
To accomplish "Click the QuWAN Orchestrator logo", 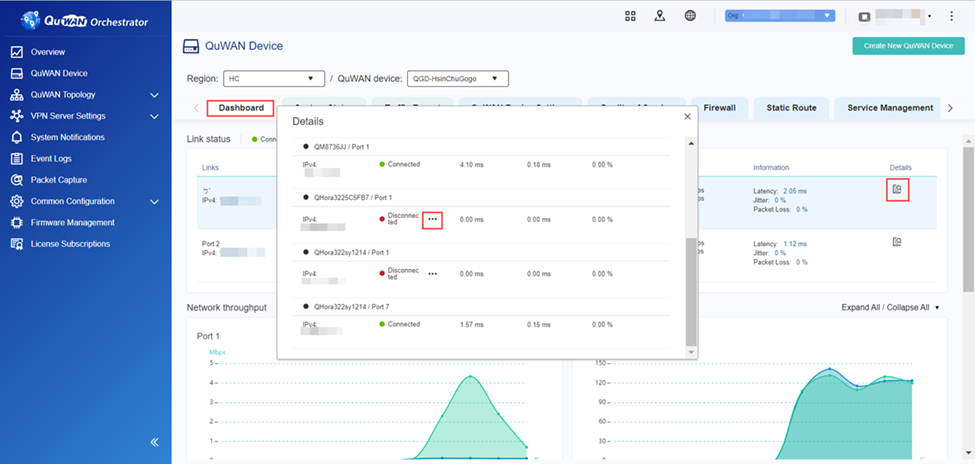I will (84, 21).
